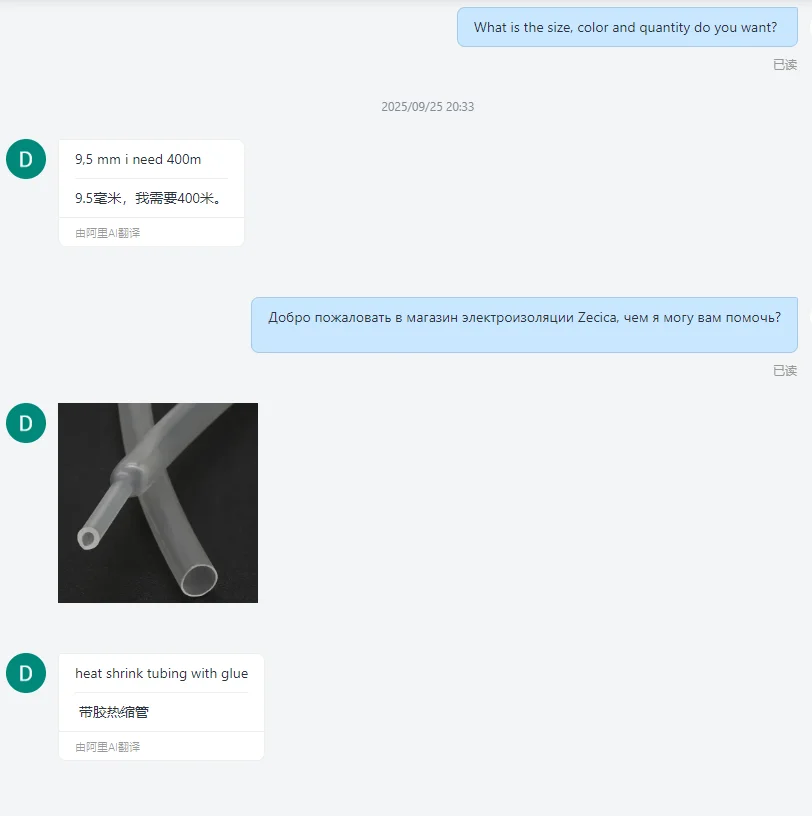Select the "heat shrink tubing with glue" text
Screen dimensions: 812x816
pyautogui.click(x=161, y=673)
